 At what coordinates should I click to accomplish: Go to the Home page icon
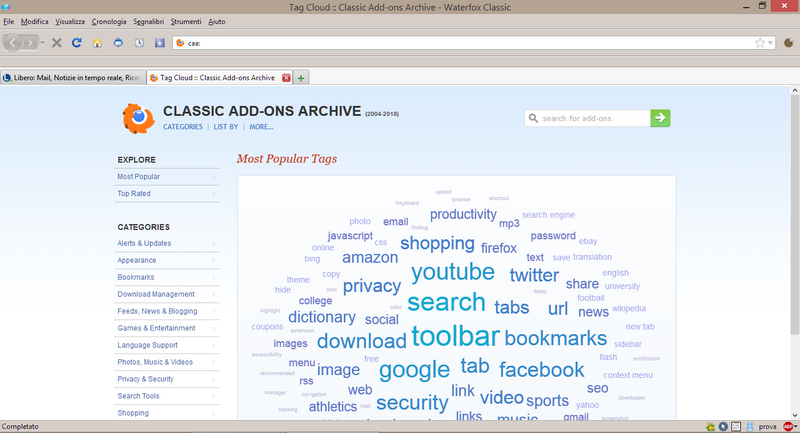coord(97,43)
